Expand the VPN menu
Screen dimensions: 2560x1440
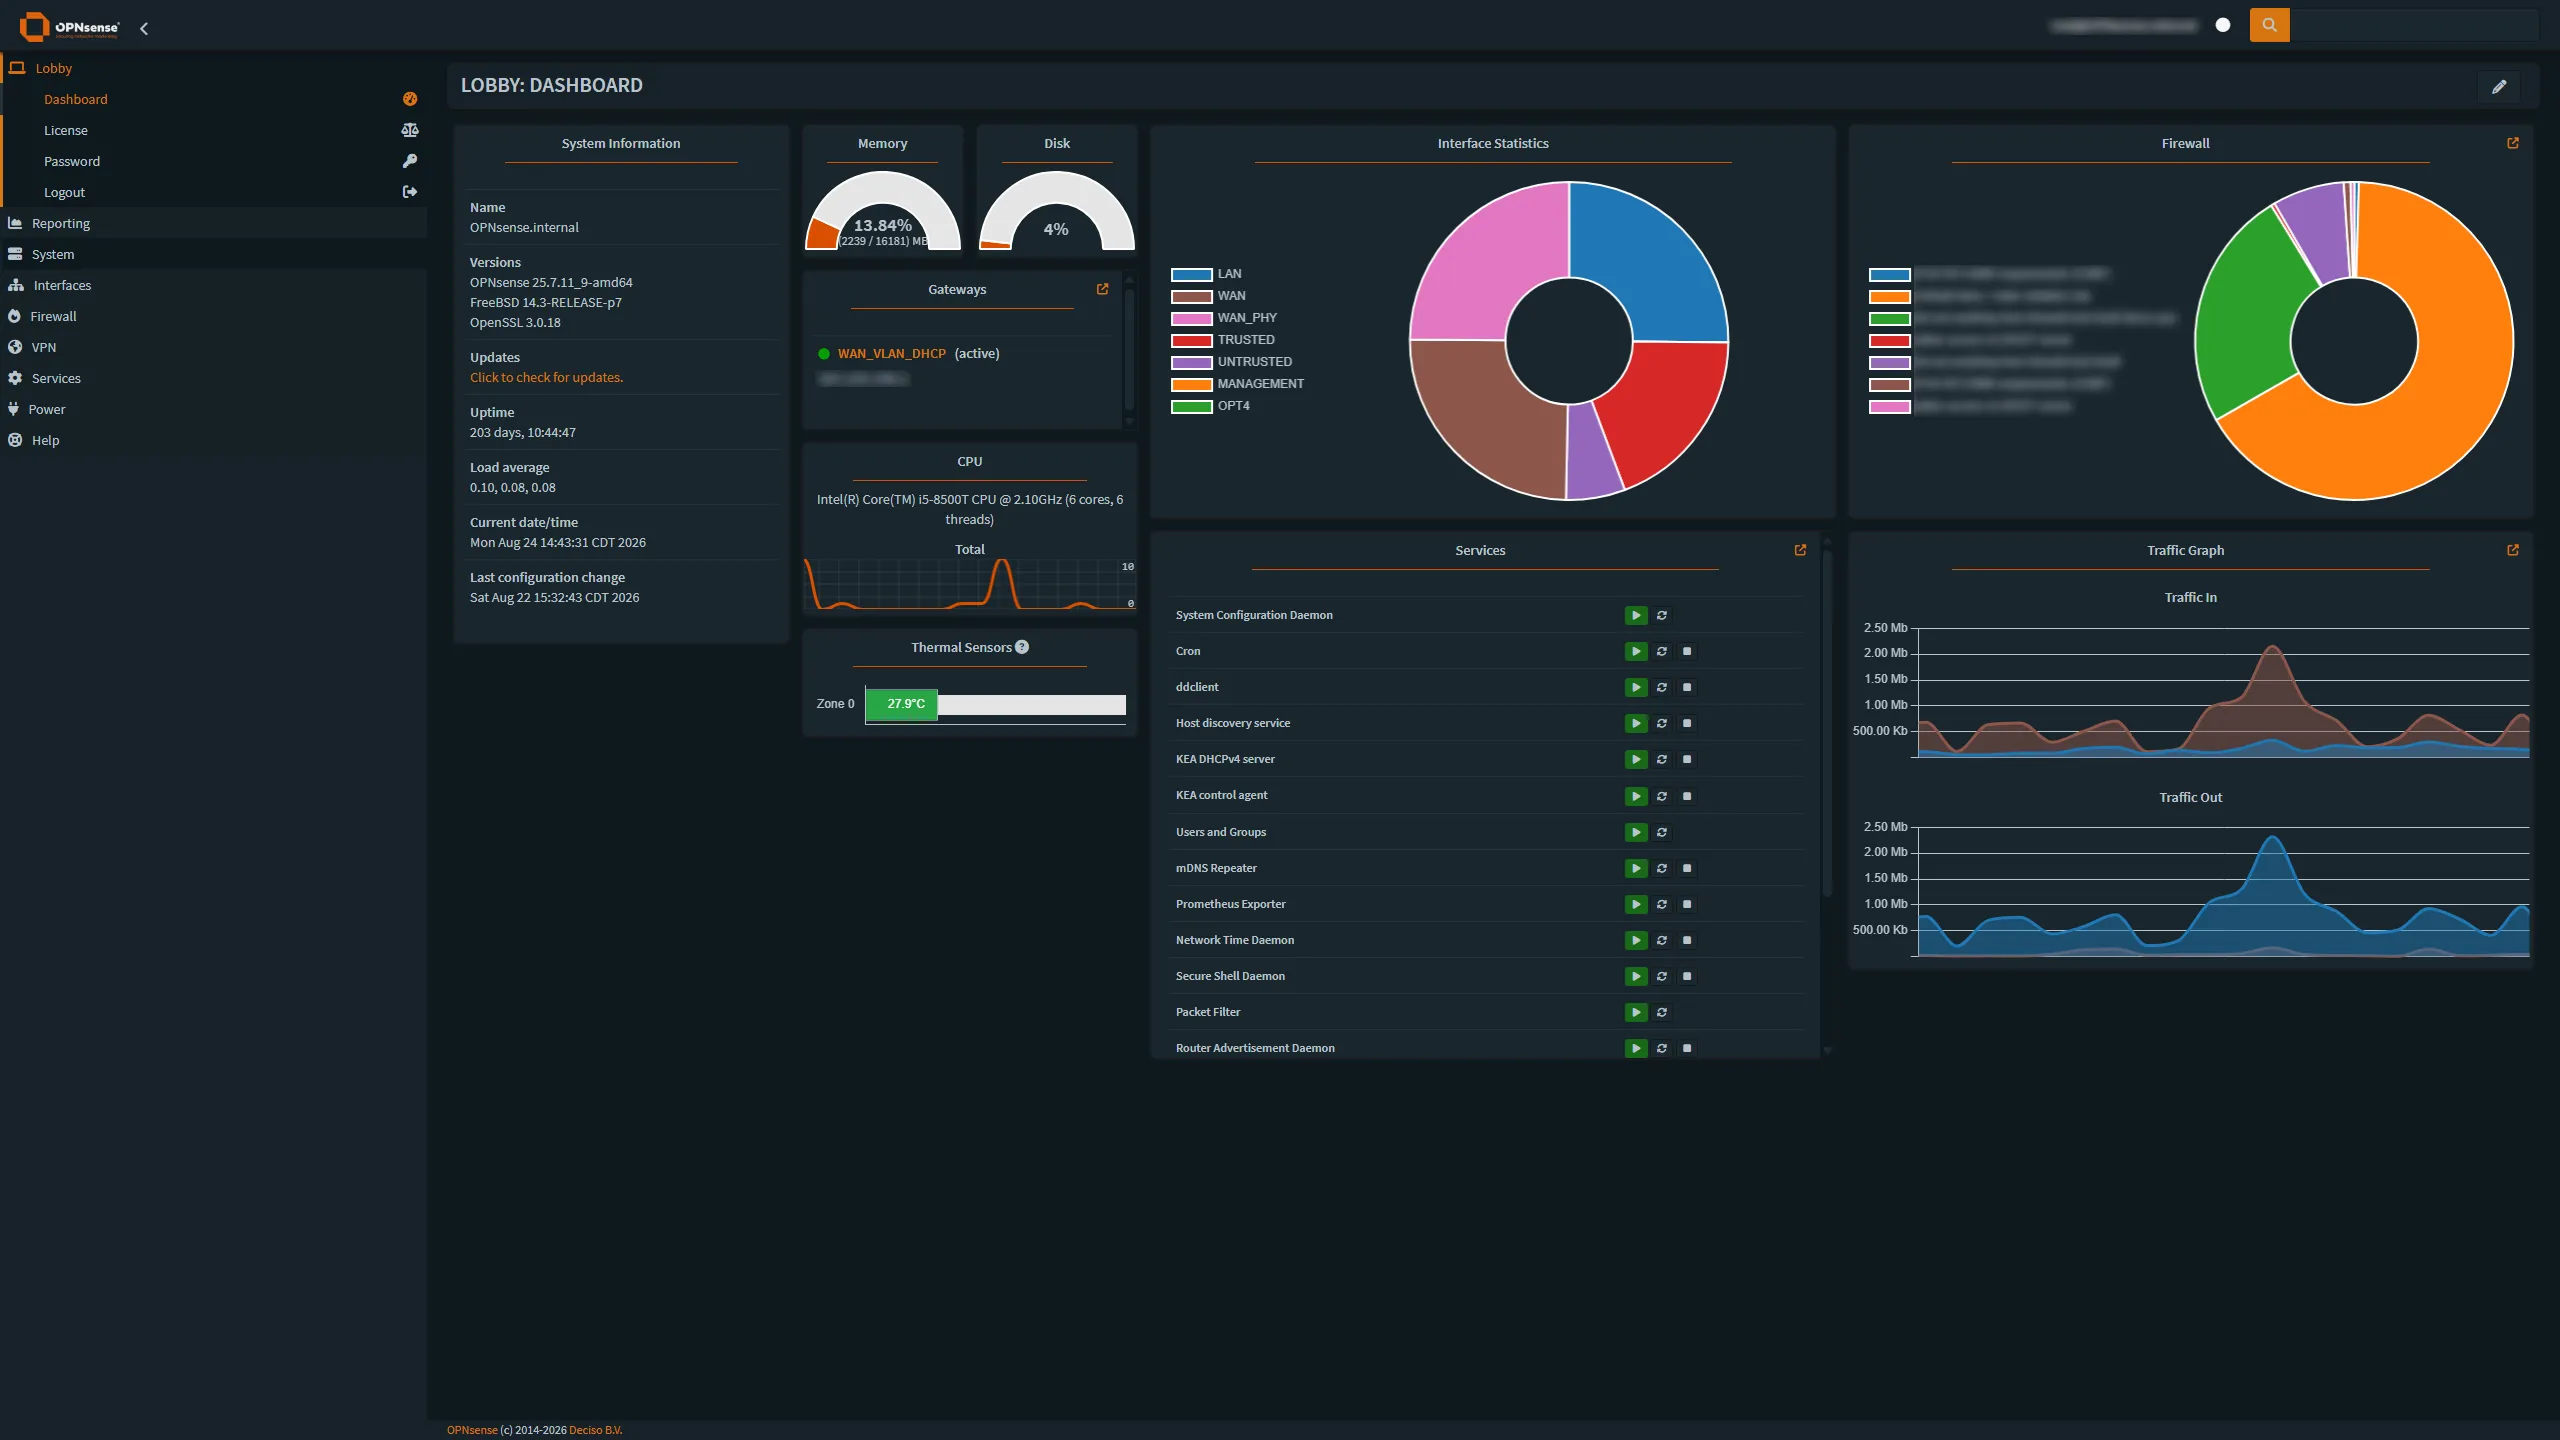[x=213, y=347]
